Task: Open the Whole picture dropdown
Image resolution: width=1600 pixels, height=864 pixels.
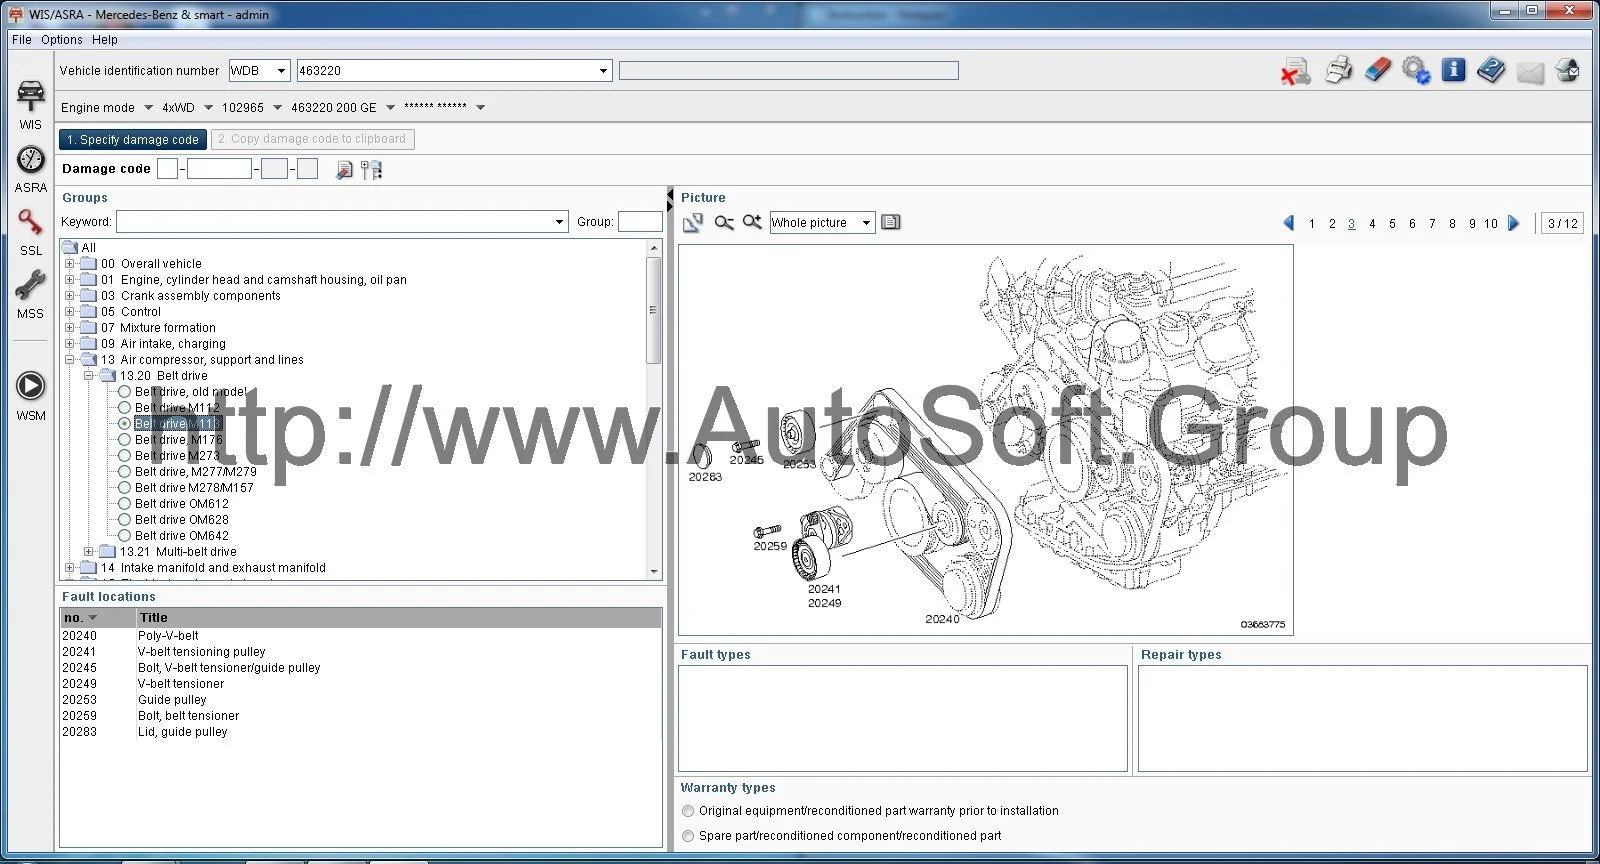Action: tap(822, 223)
